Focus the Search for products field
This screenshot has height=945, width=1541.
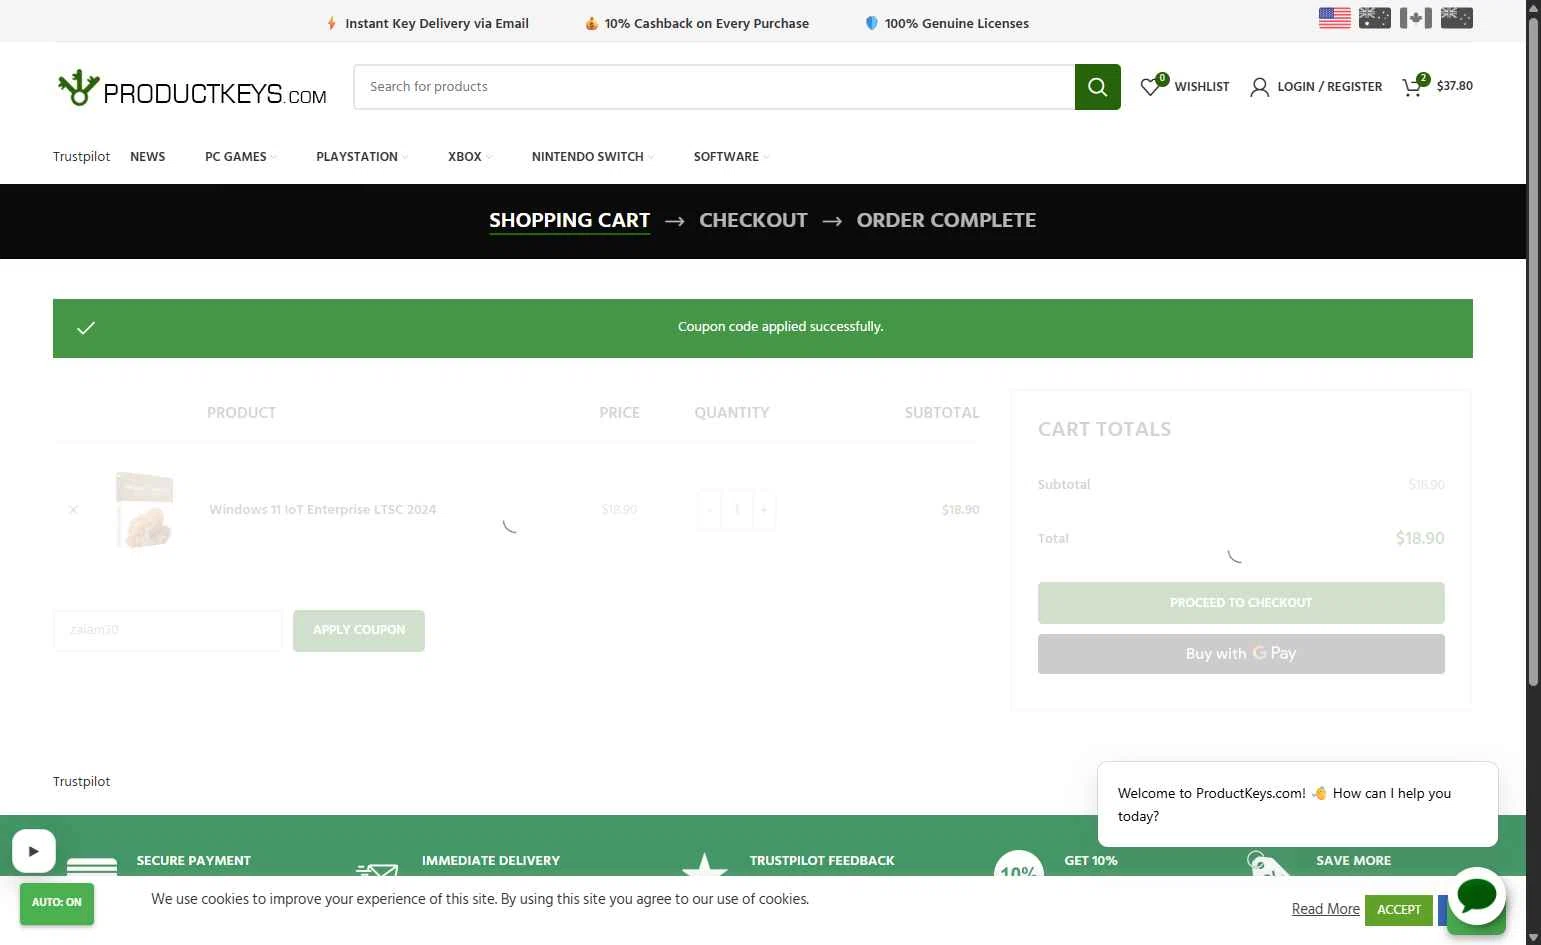pyautogui.click(x=714, y=87)
